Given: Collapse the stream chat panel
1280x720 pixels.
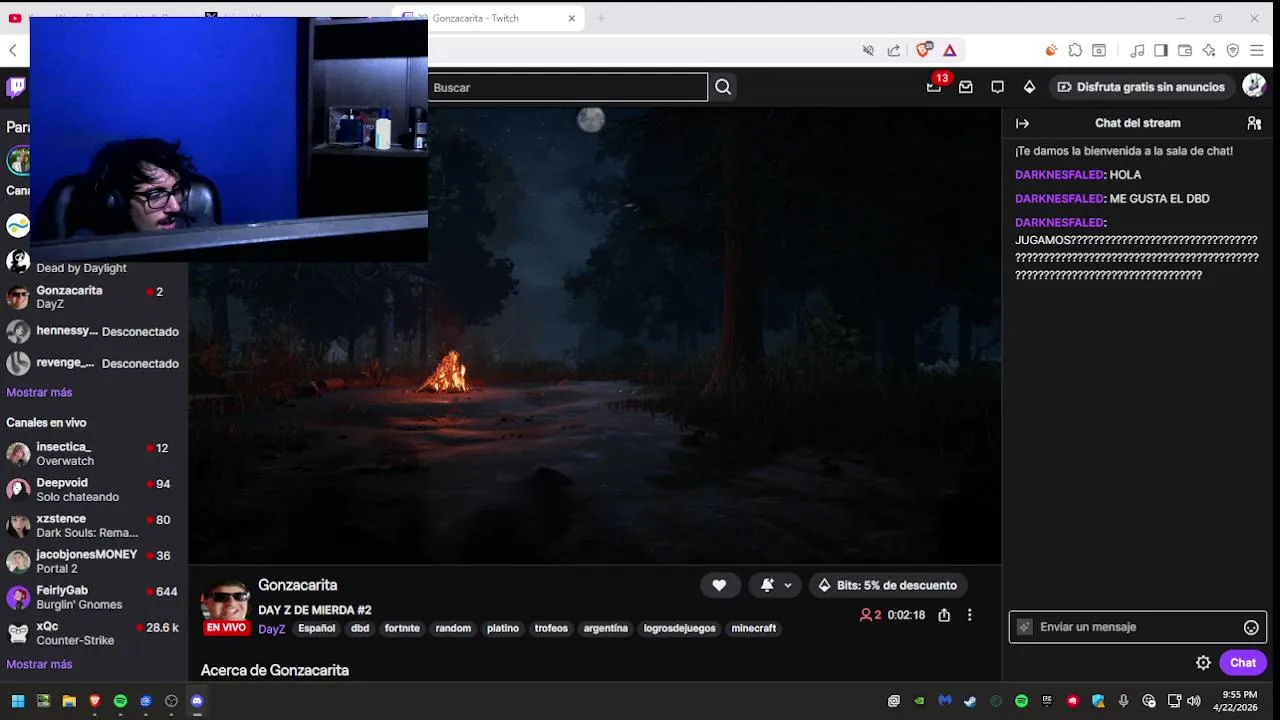Looking at the screenshot, I should (x=1022, y=123).
